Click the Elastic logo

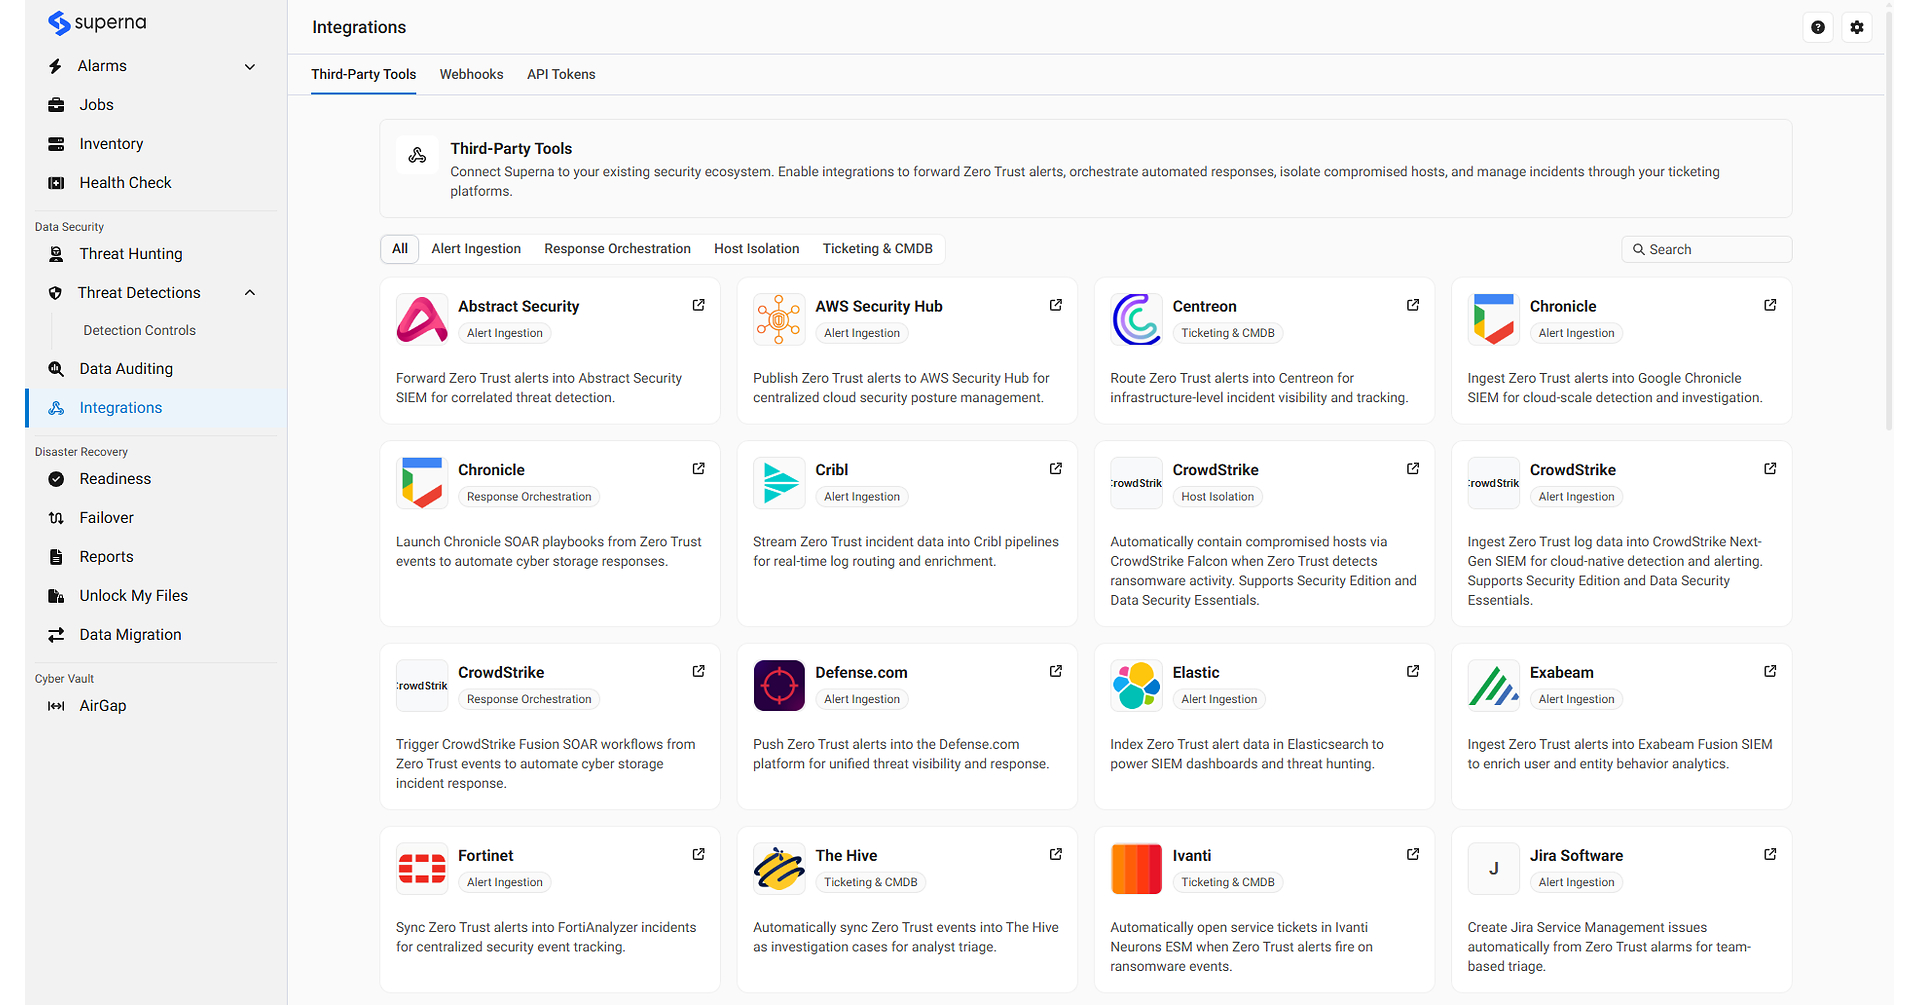(x=1136, y=686)
